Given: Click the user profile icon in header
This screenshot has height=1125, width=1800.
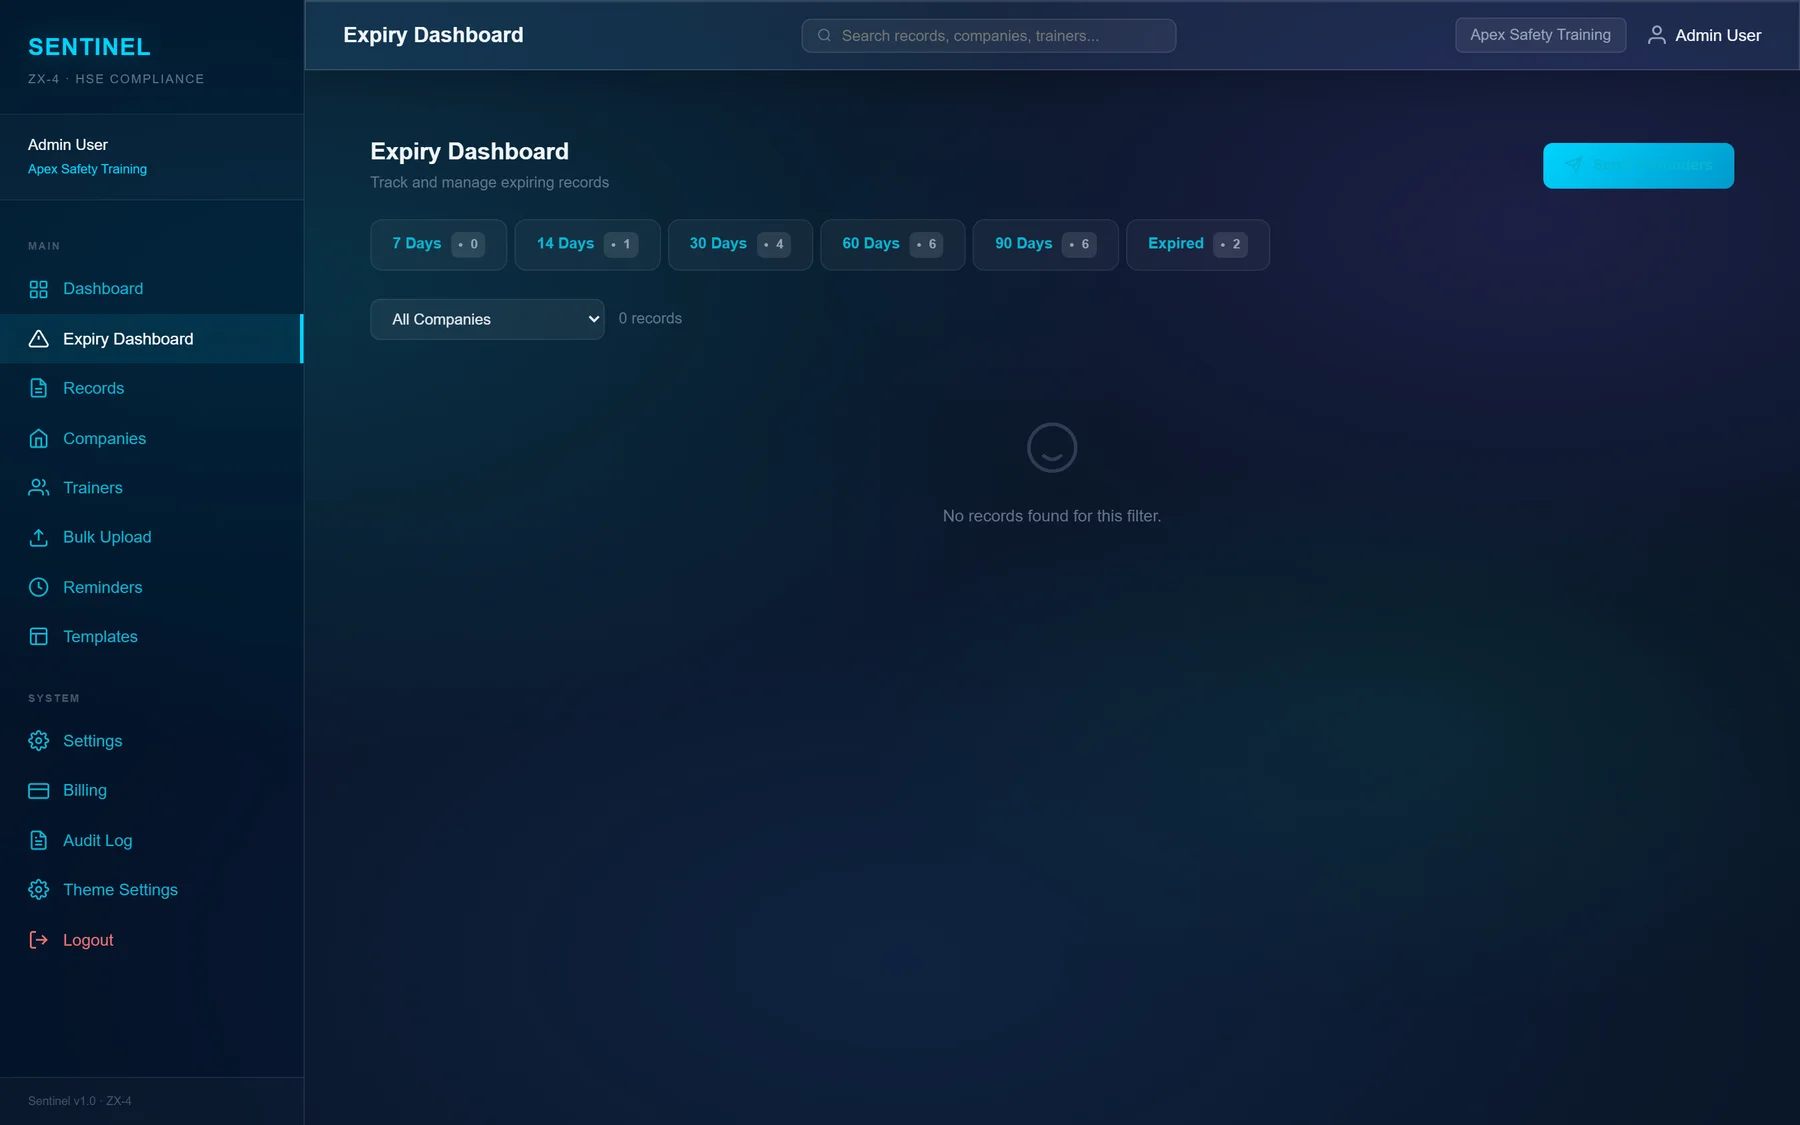Looking at the screenshot, I should 1656,35.
